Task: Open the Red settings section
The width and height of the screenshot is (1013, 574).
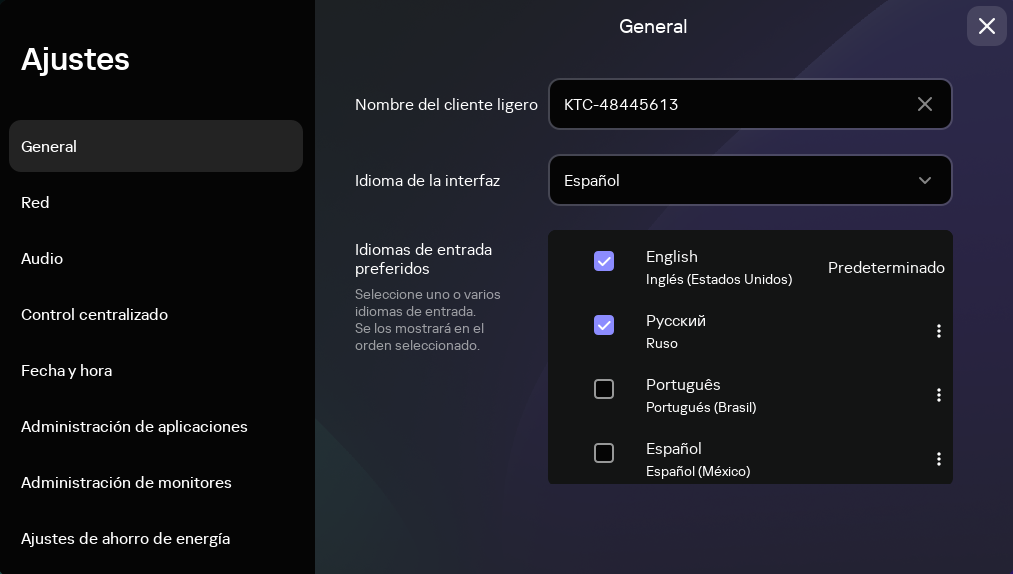Action: click(x=36, y=202)
